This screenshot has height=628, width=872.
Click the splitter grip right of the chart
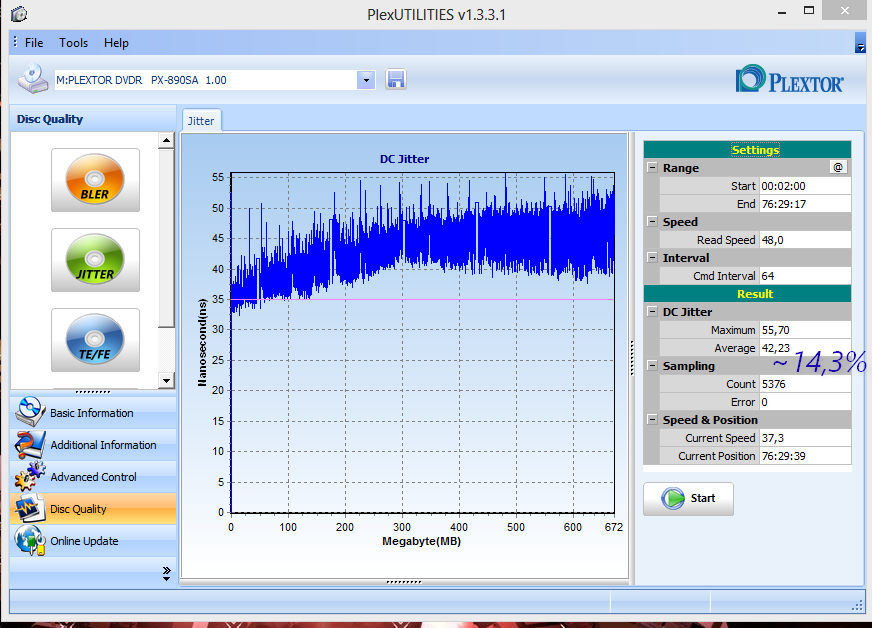(632, 358)
